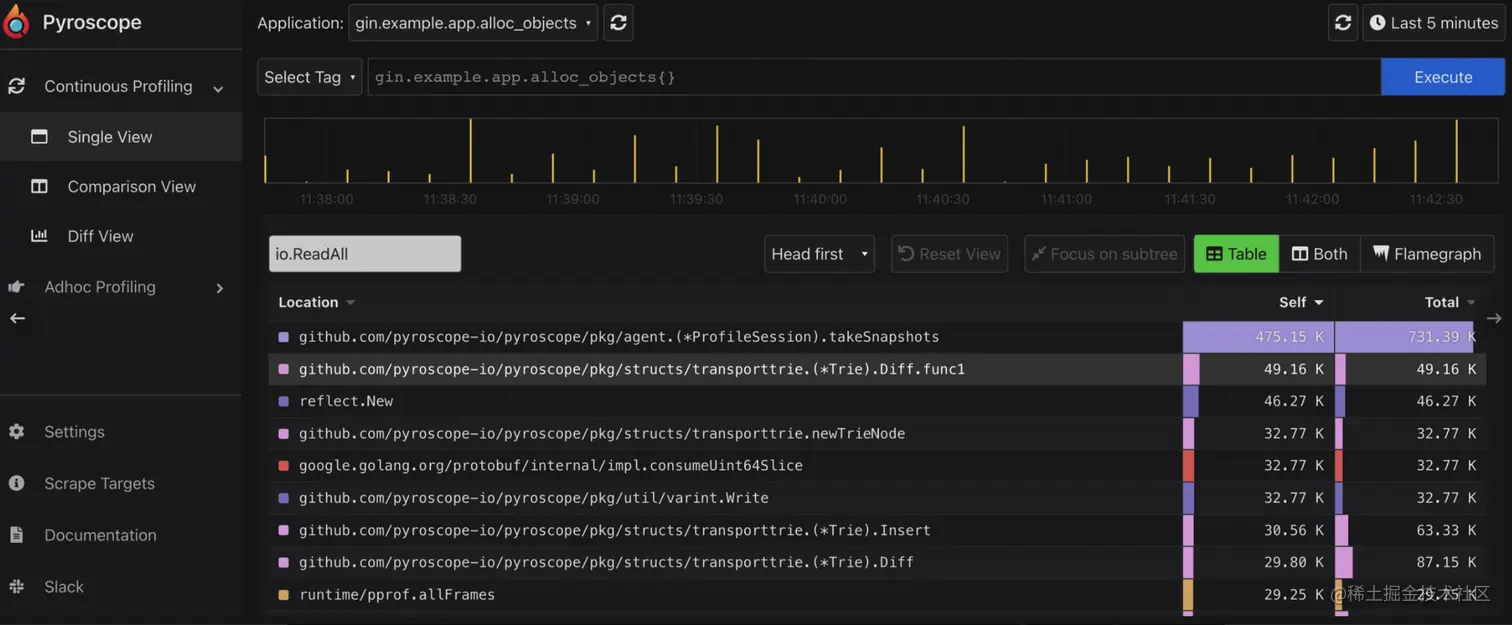Image resolution: width=1512 pixels, height=625 pixels.
Task: Select row (*Trie).Diff.func1
Action: 876,369
